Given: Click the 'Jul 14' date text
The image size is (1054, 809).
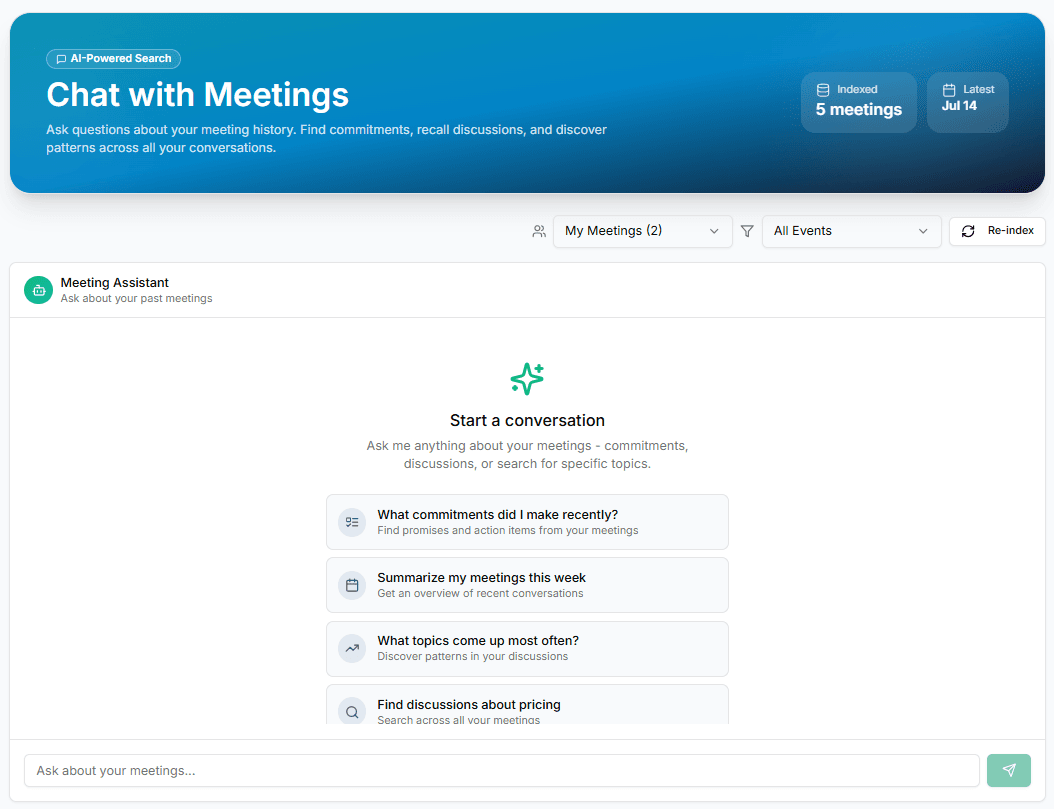Looking at the screenshot, I should 959,105.
